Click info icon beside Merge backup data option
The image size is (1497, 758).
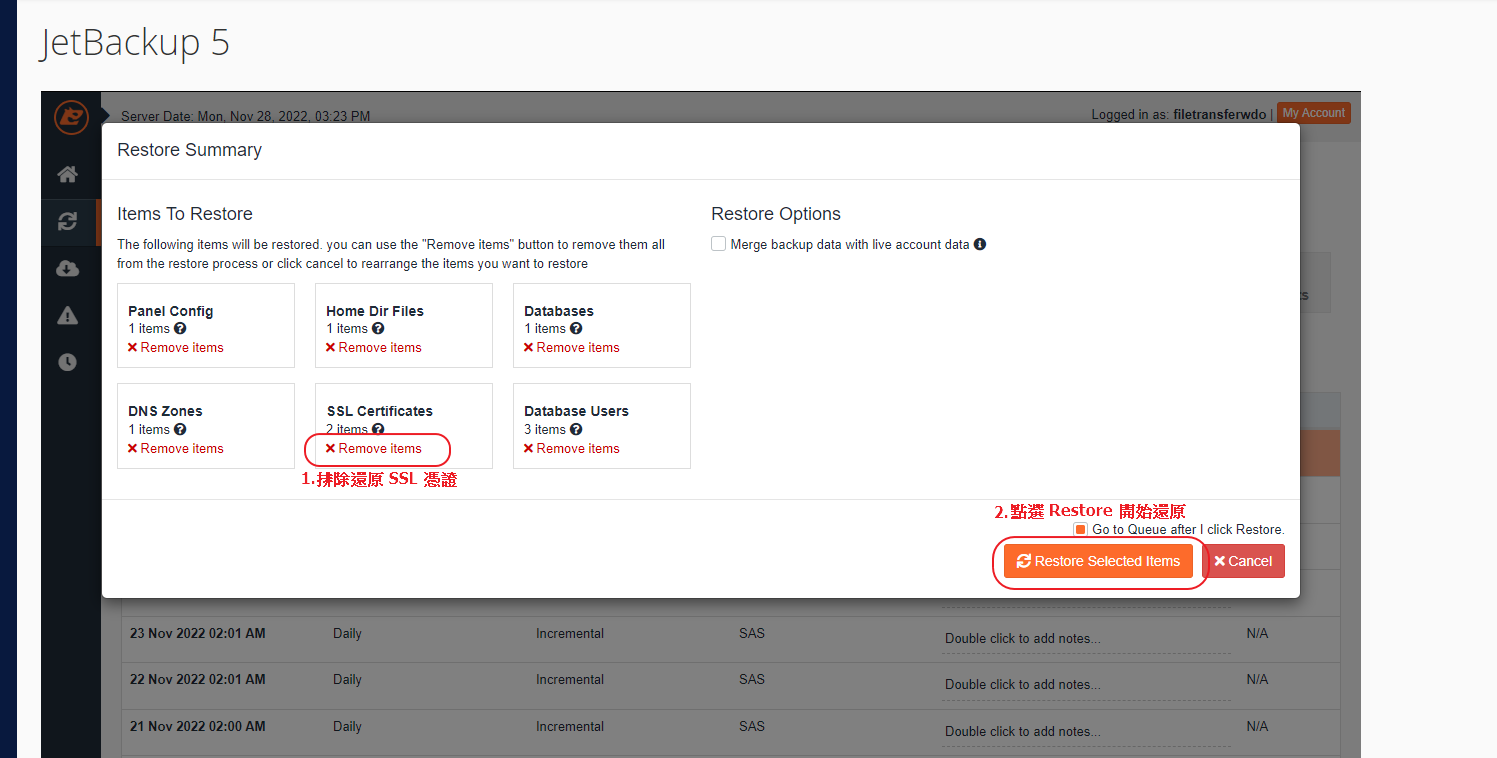click(x=980, y=244)
